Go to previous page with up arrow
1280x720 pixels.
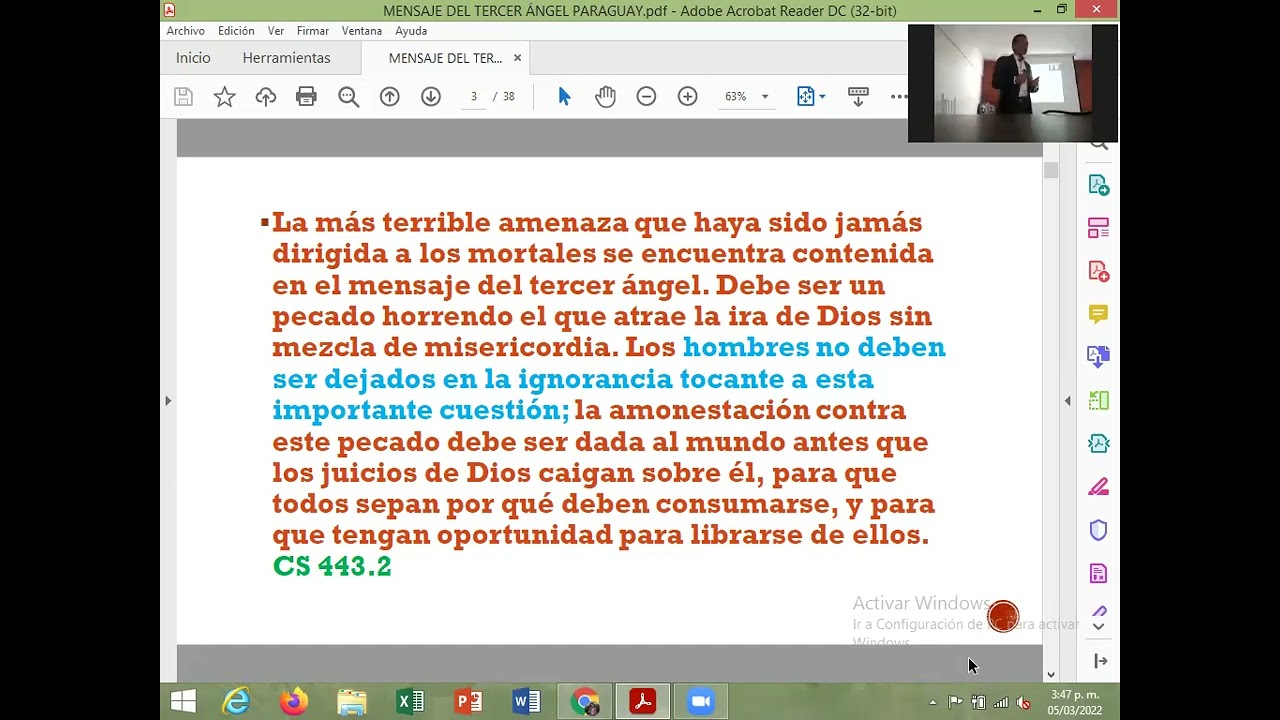(x=390, y=97)
